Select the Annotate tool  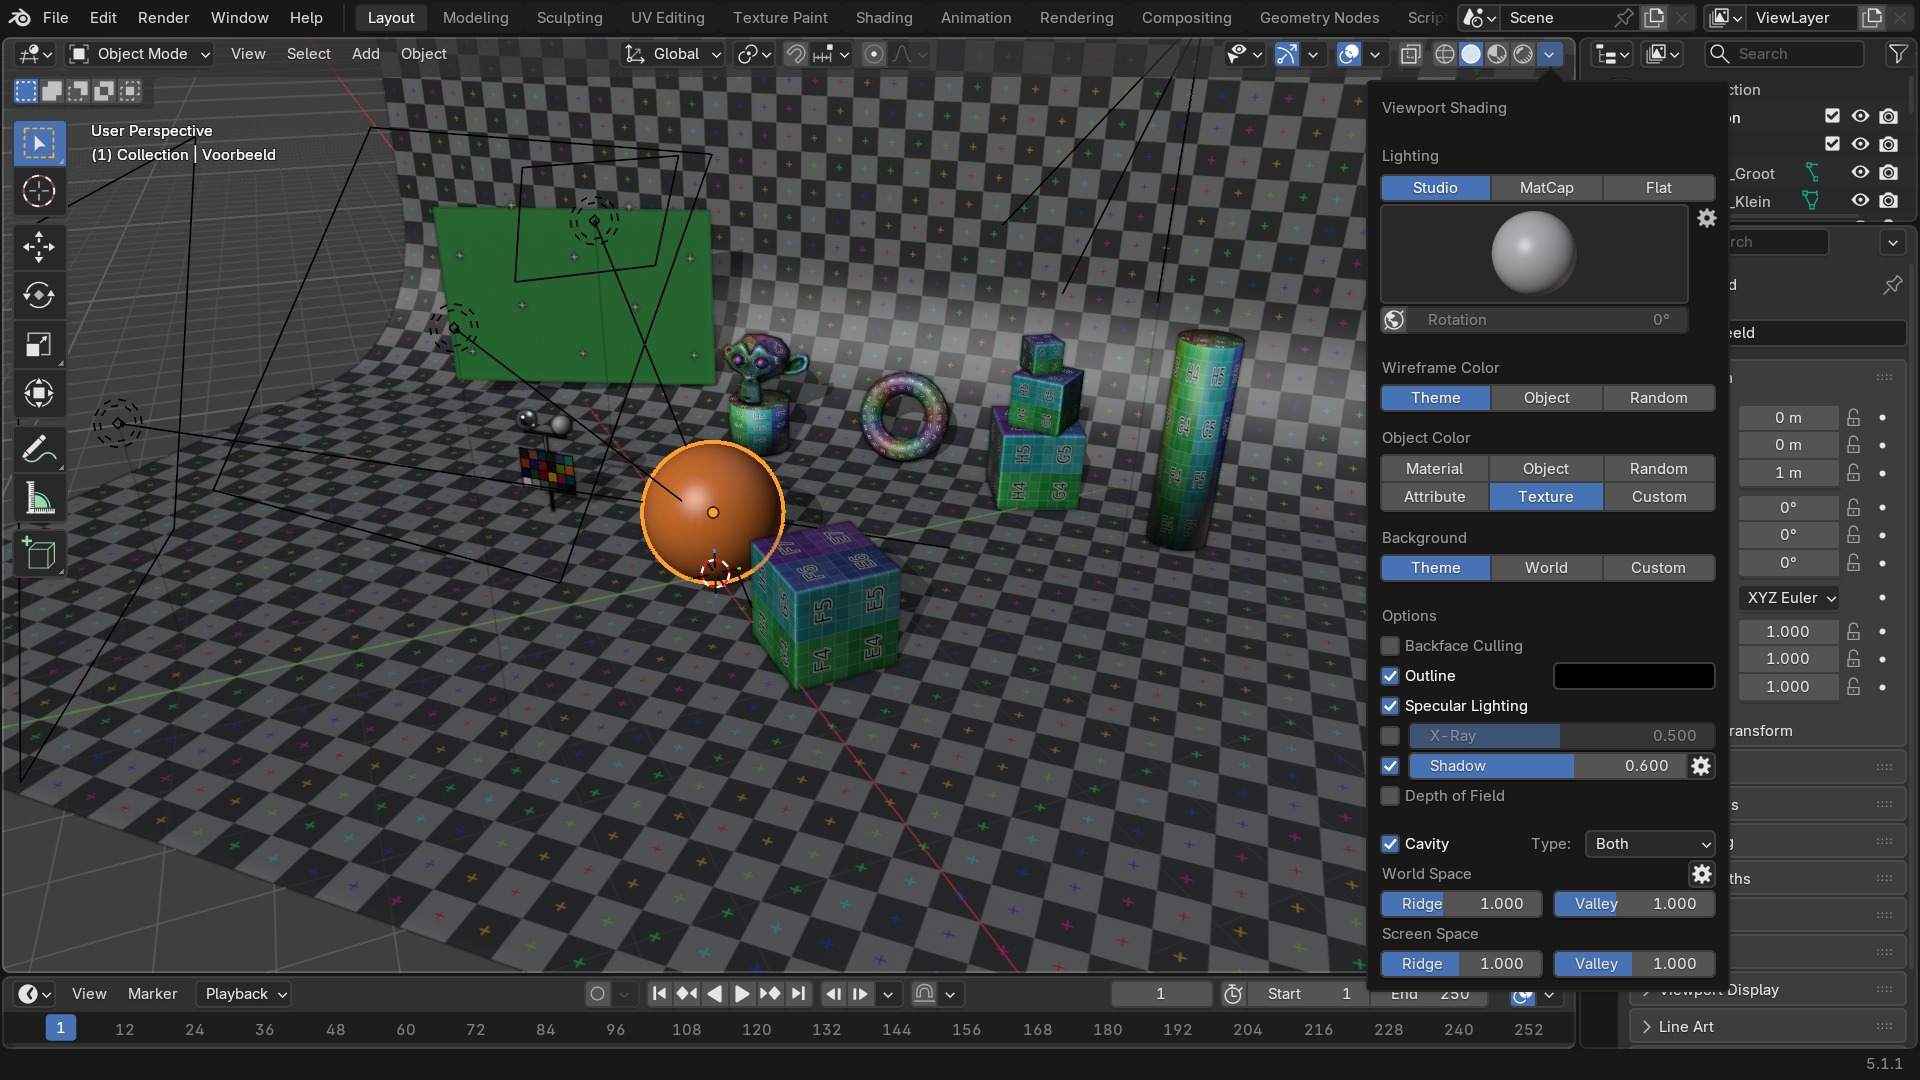tap(39, 450)
